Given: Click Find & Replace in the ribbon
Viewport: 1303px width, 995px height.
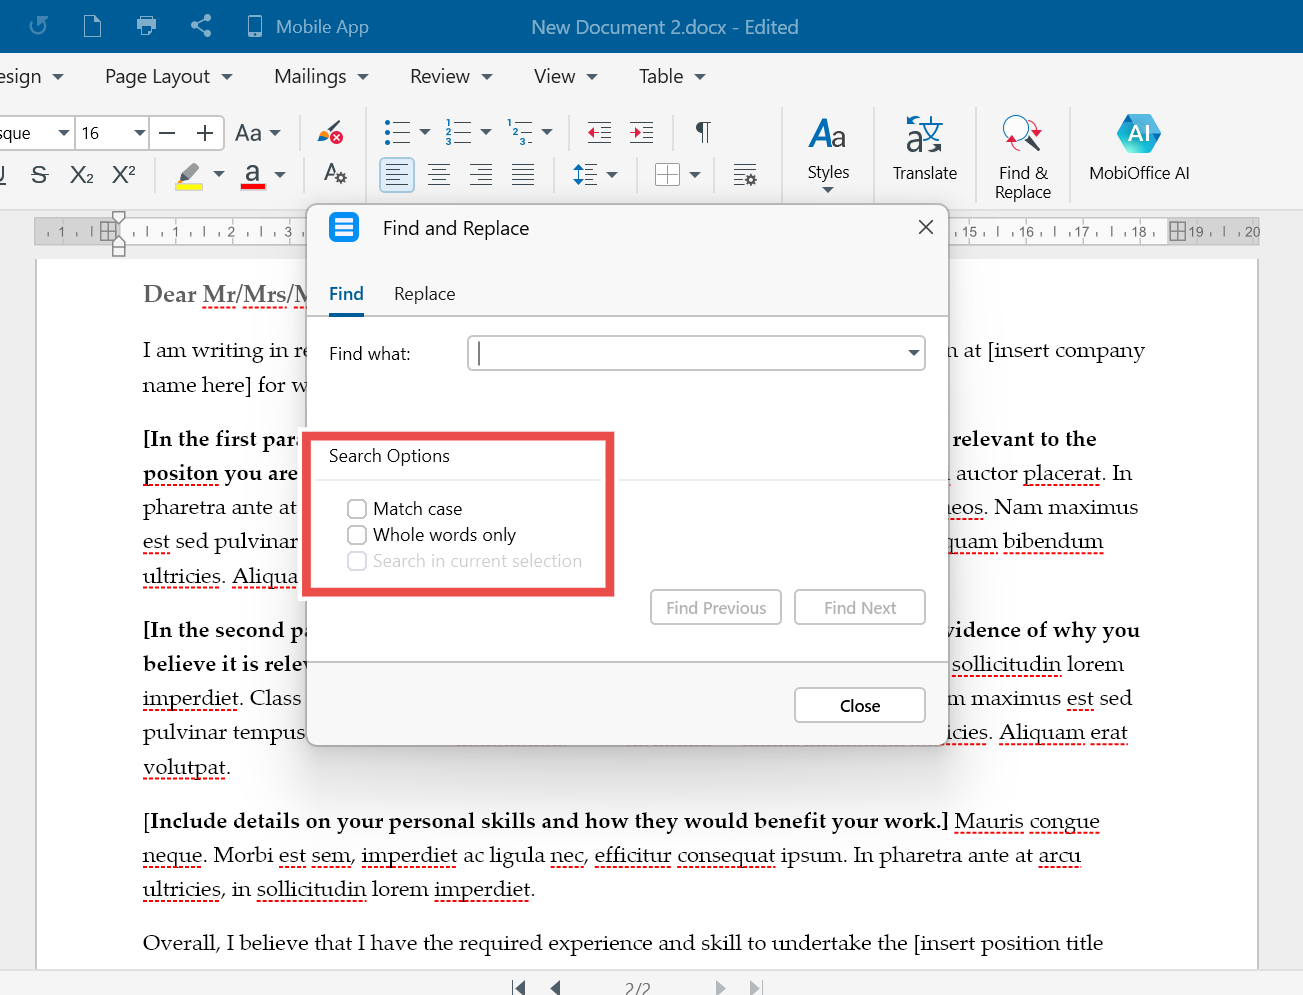Looking at the screenshot, I should [1023, 157].
